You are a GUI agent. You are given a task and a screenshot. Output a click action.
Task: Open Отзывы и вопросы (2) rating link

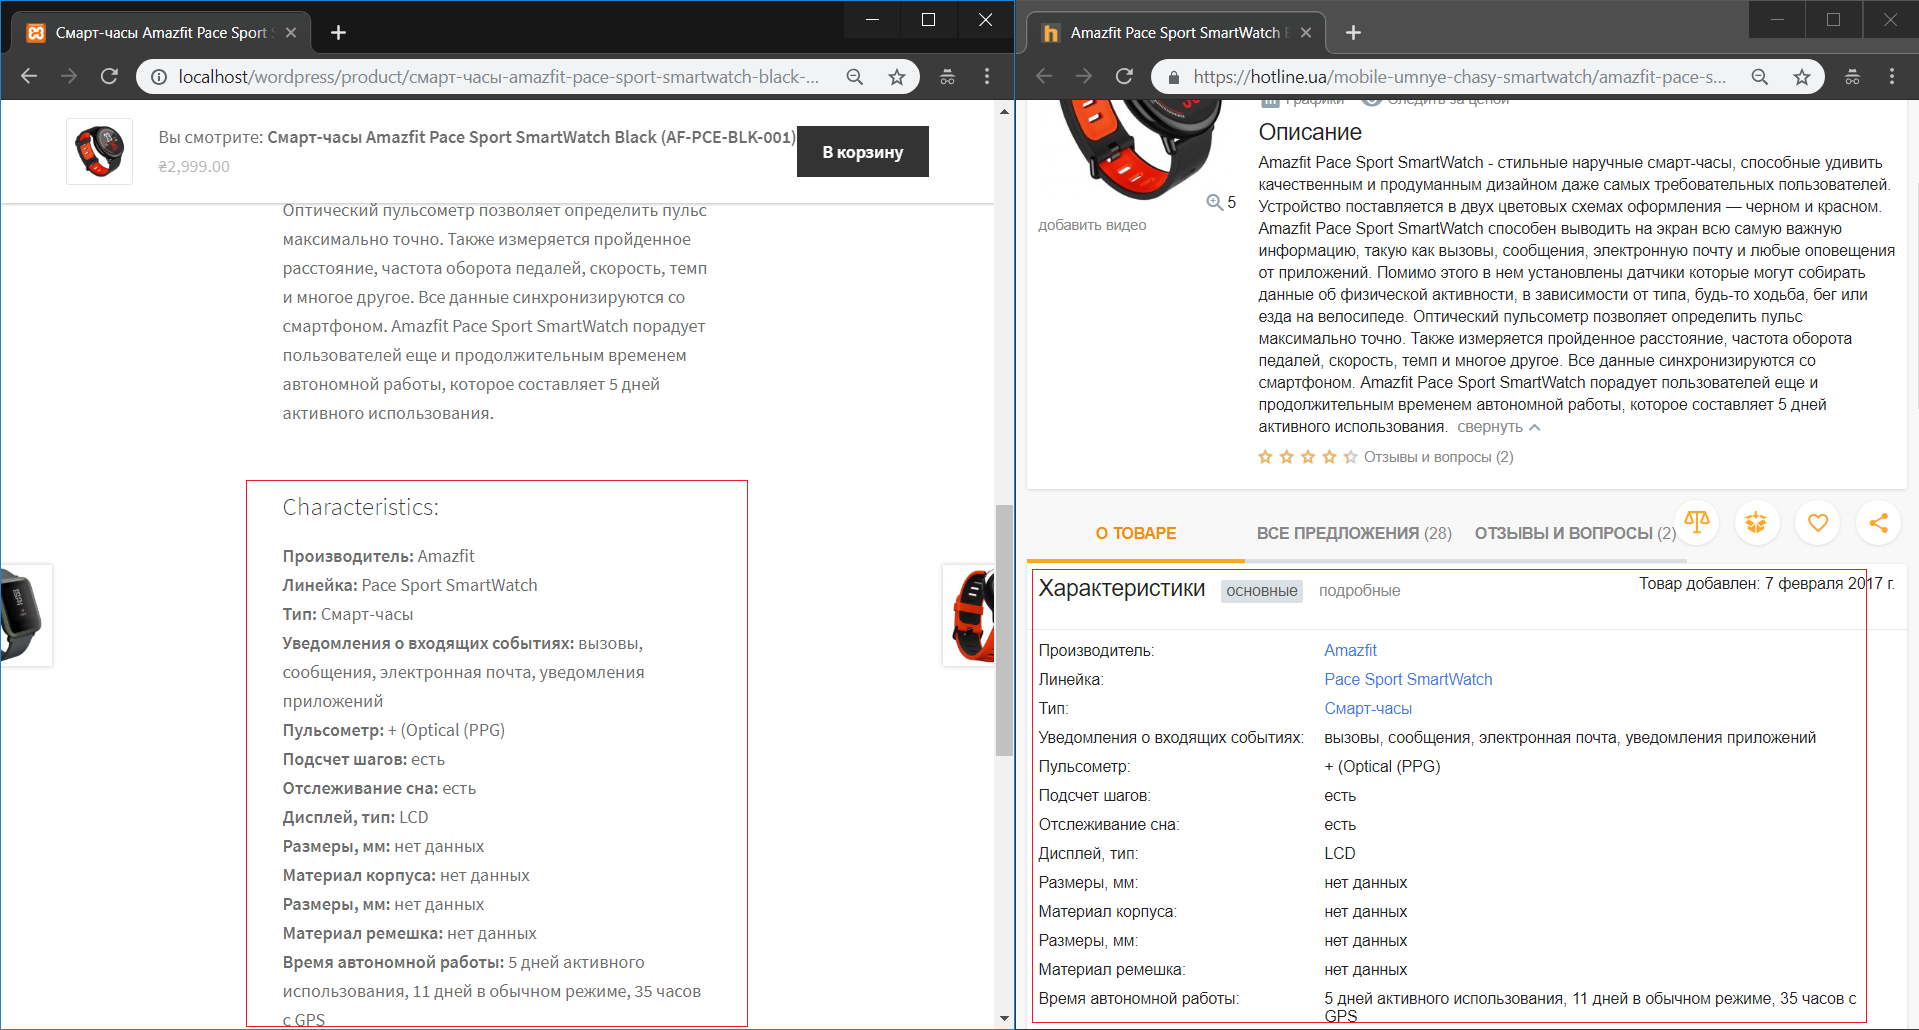1439,457
